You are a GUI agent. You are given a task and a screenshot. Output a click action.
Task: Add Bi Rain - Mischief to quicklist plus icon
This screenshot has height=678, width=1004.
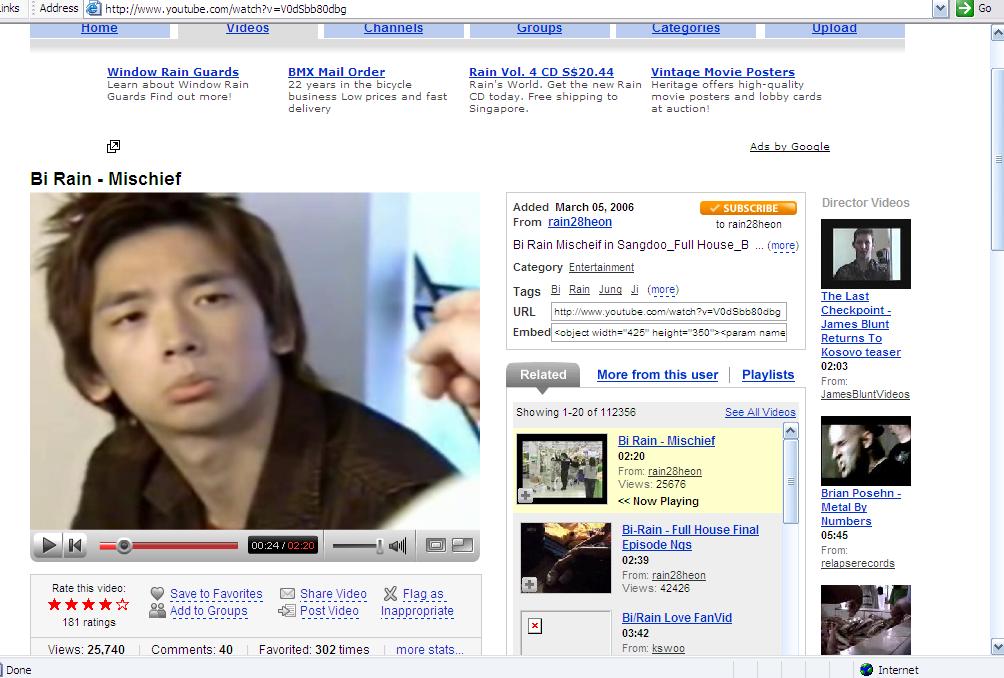525,496
